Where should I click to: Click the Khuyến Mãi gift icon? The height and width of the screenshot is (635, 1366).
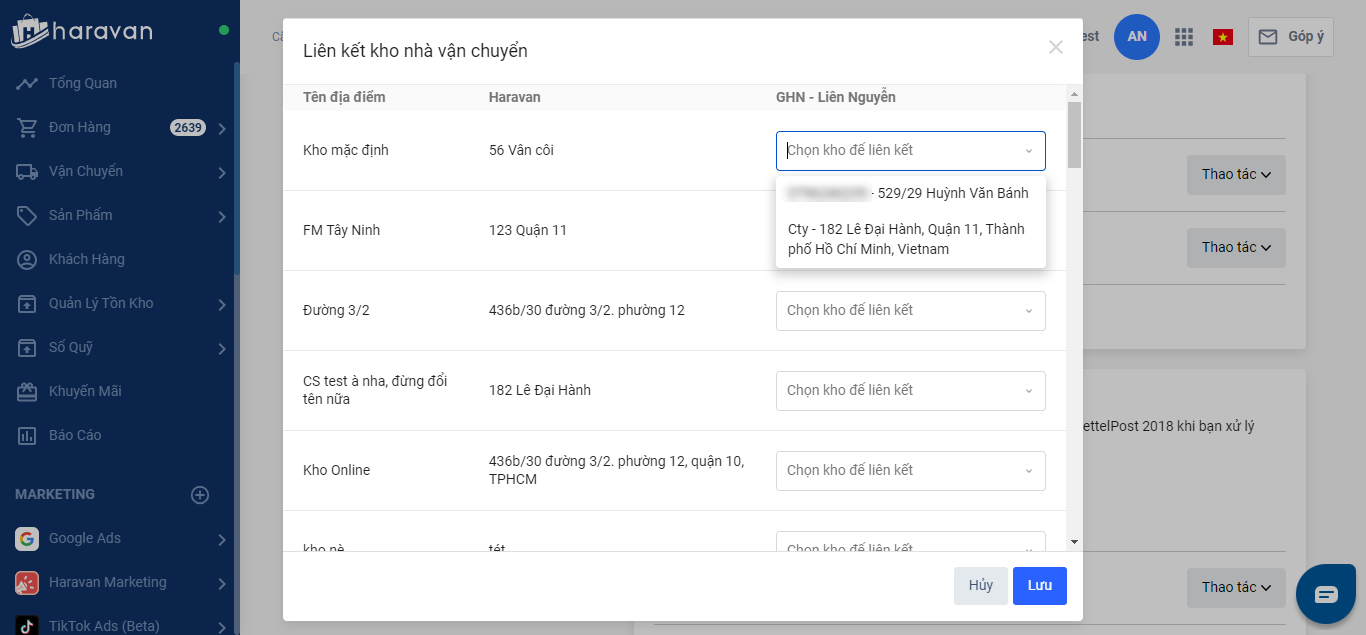pyautogui.click(x=27, y=391)
